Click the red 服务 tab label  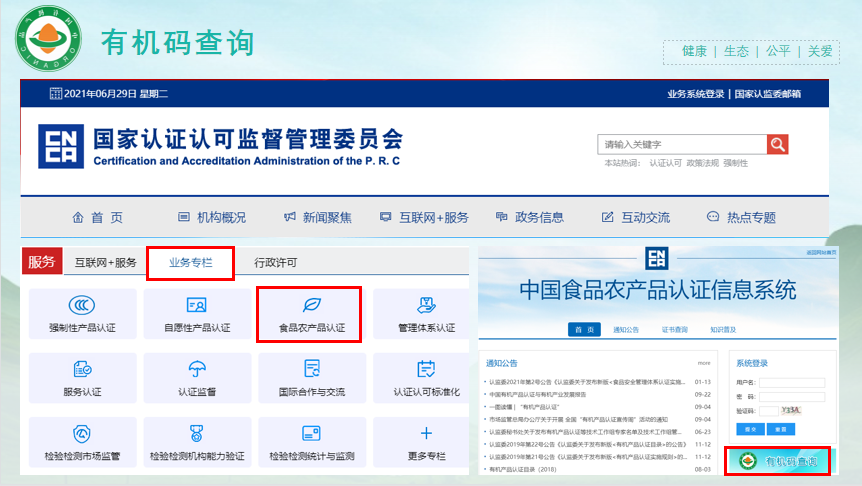point(42,261)
